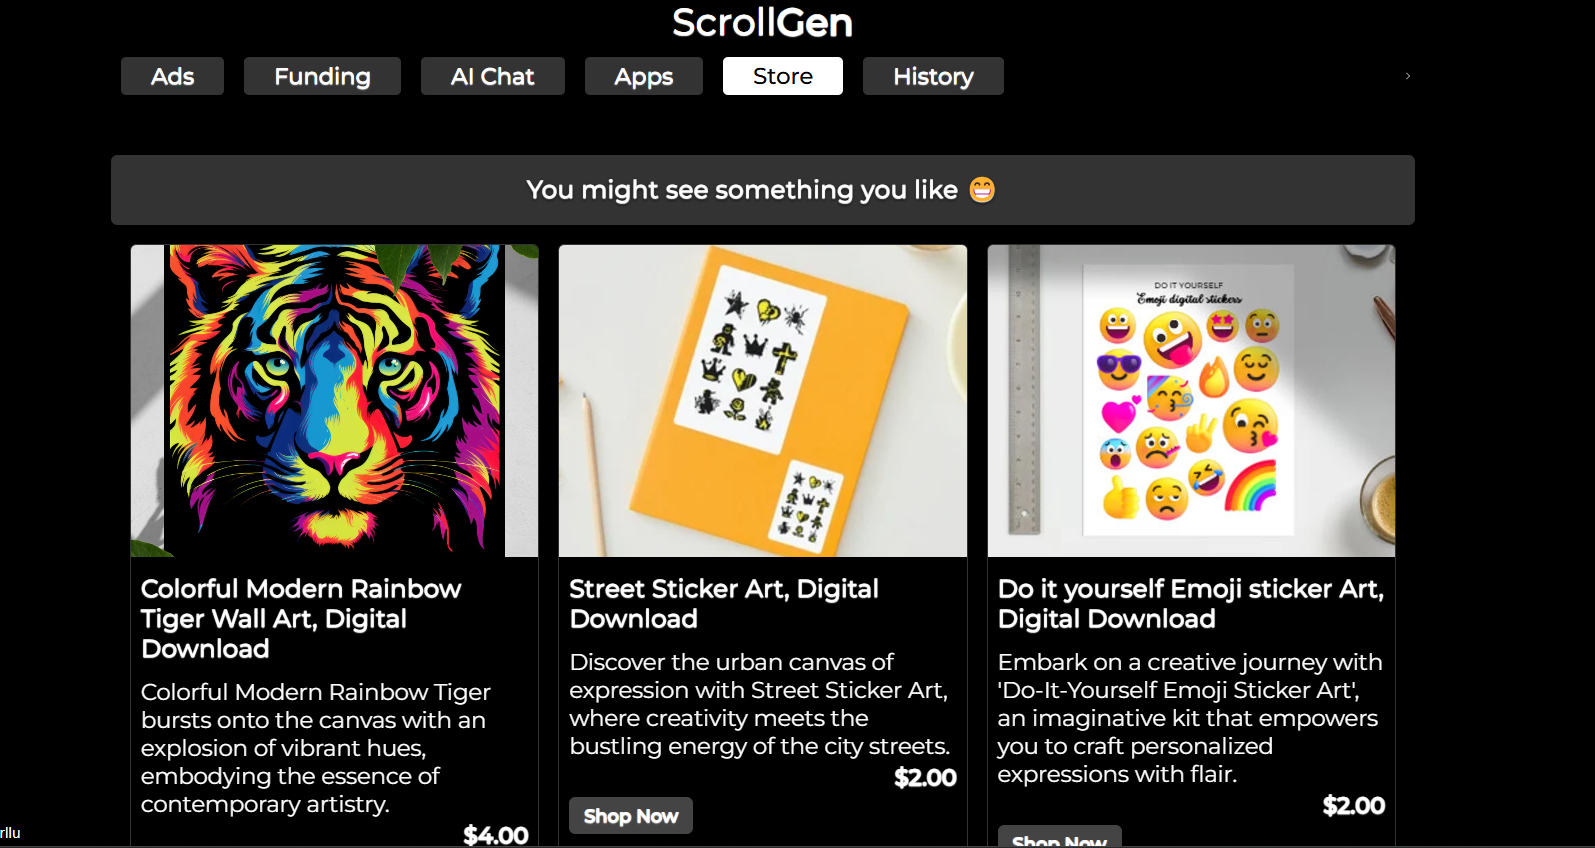Click the Street Sticker Art product title
Viewport: 1595px width, 848px height.
pyautogui.click(x=723, y=603)
